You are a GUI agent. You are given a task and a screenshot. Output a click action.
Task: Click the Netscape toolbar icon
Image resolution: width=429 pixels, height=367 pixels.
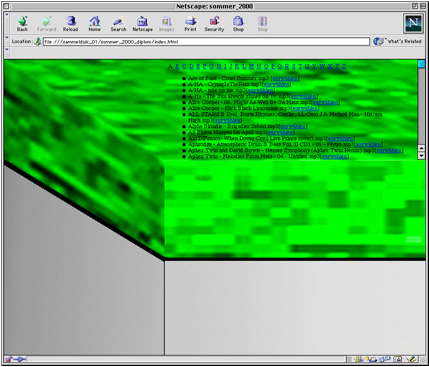[x=142, y=23]
